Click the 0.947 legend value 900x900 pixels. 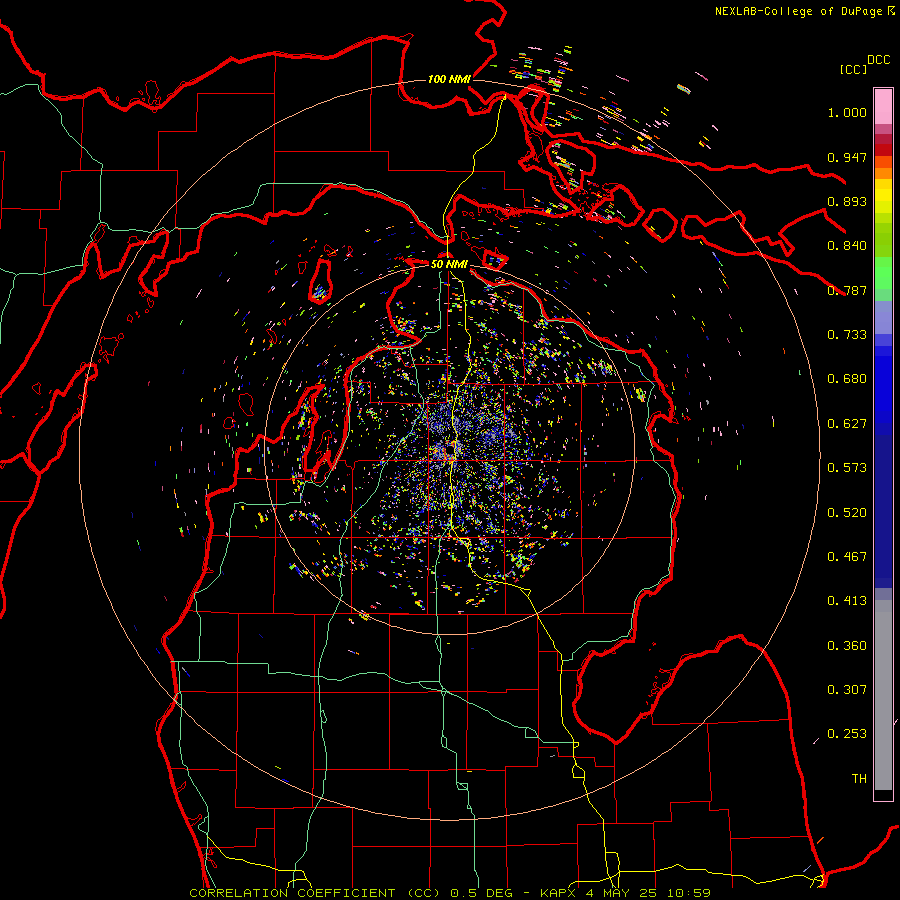click(x=847, y=157)
